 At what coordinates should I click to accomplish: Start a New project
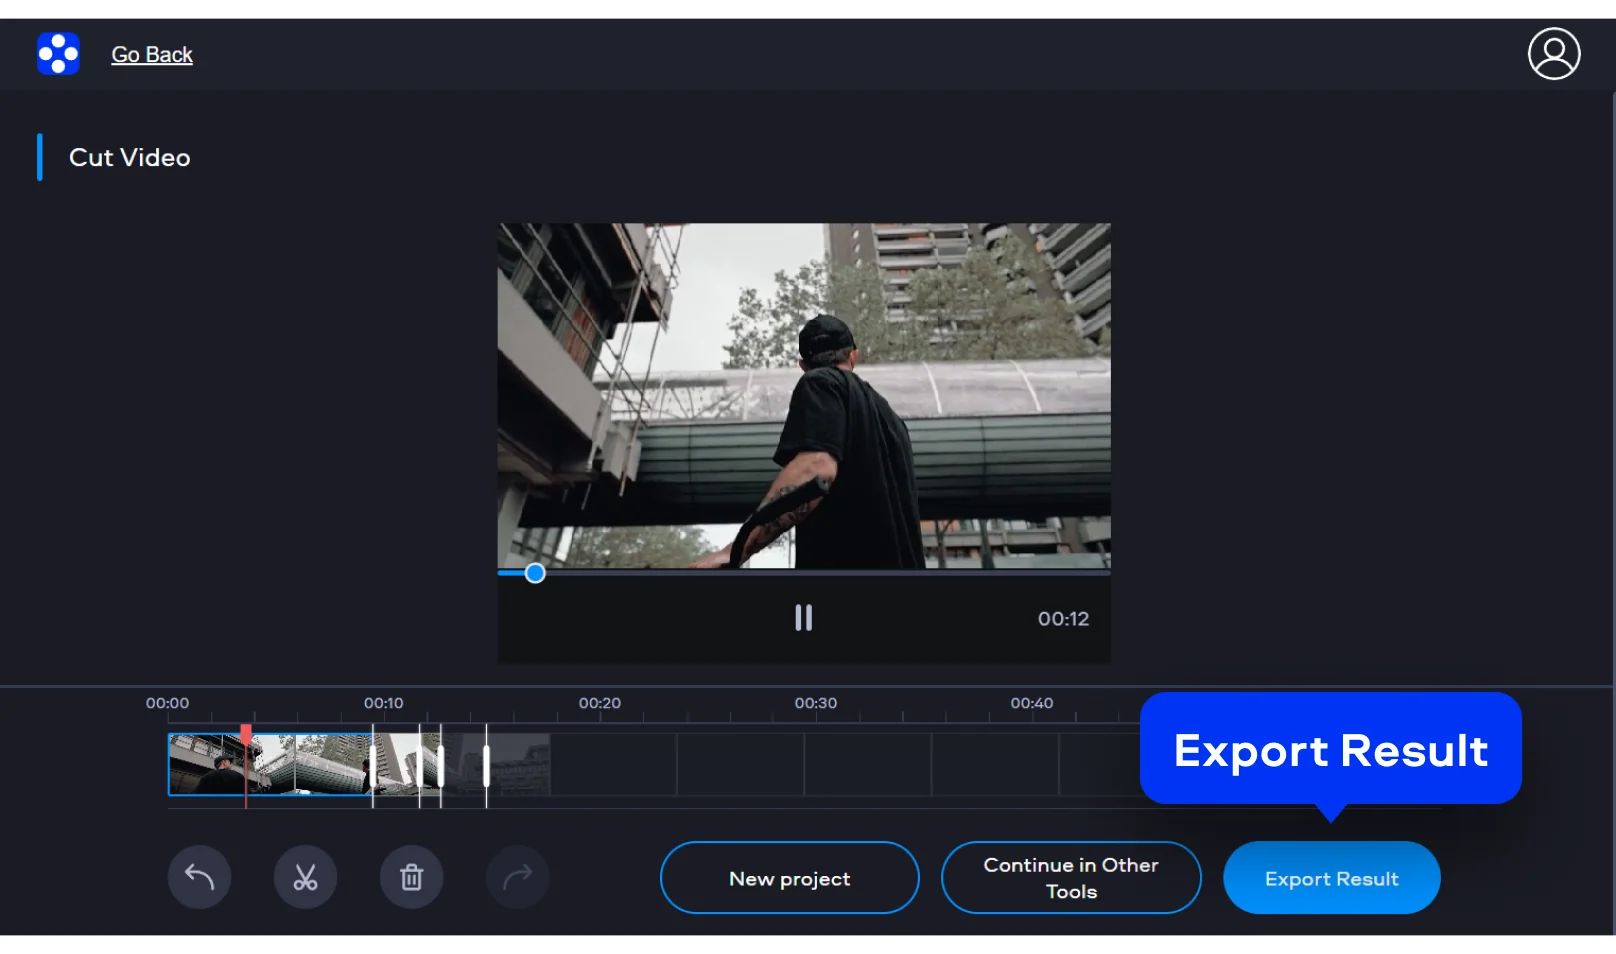click(789, 878)
